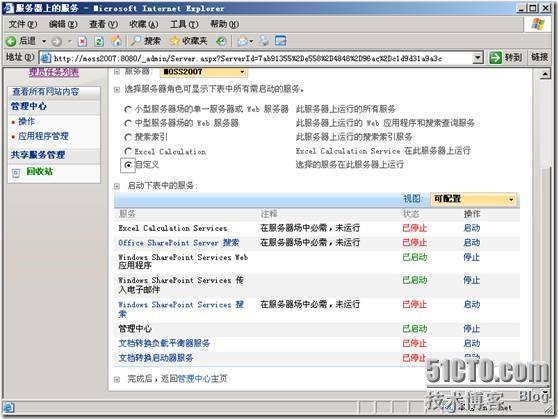Click the 管理中心 sidebar heading
The height and width of the screenshot is (419, 558).
tap(28, 106)
